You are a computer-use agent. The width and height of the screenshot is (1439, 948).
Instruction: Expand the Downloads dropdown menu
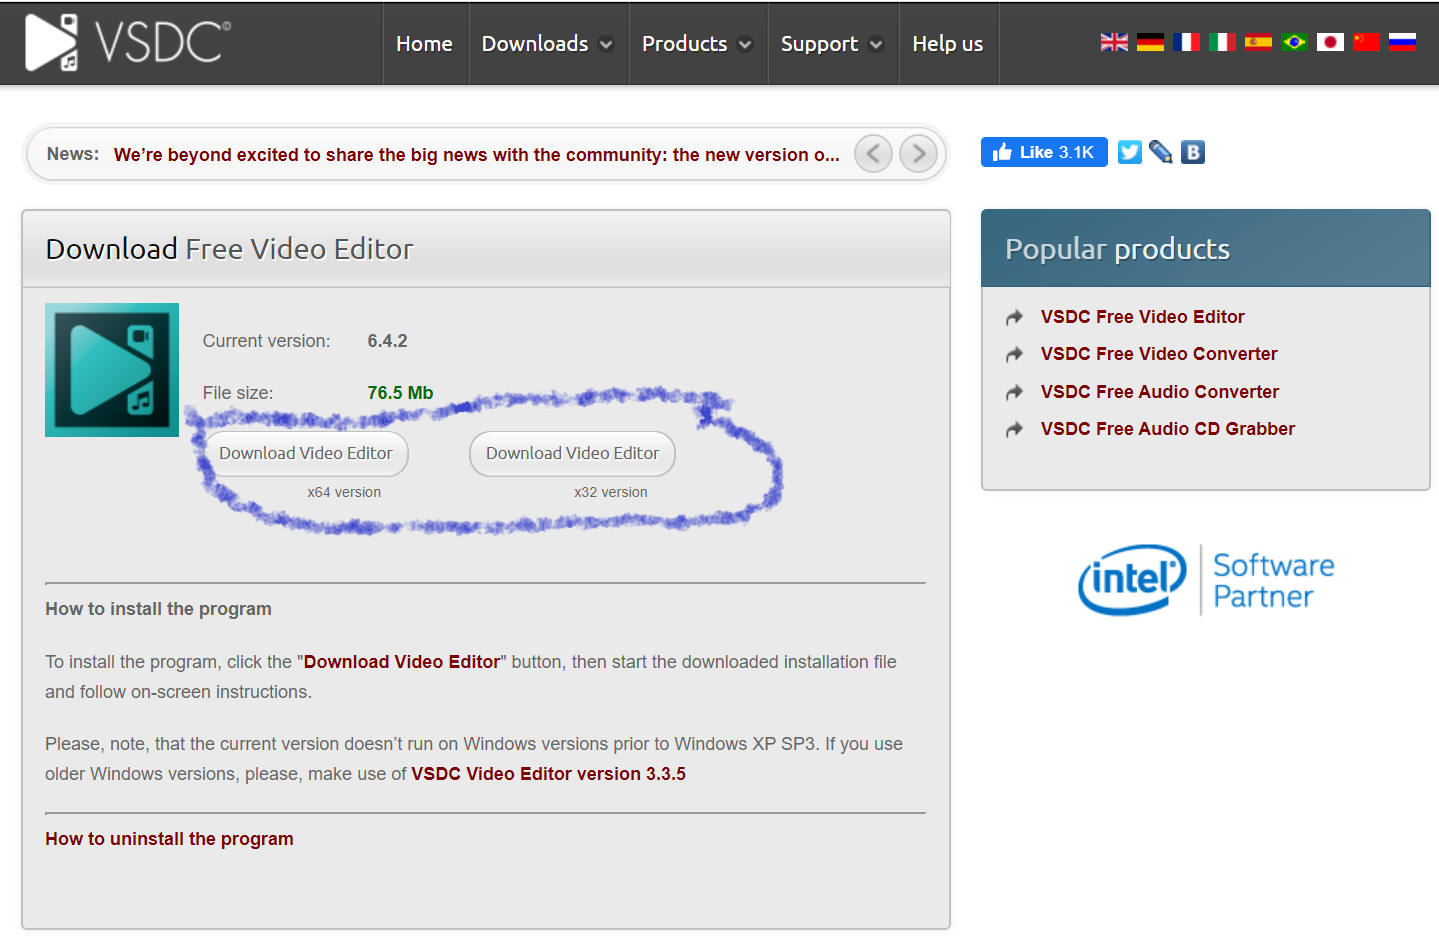coord(547,44)
